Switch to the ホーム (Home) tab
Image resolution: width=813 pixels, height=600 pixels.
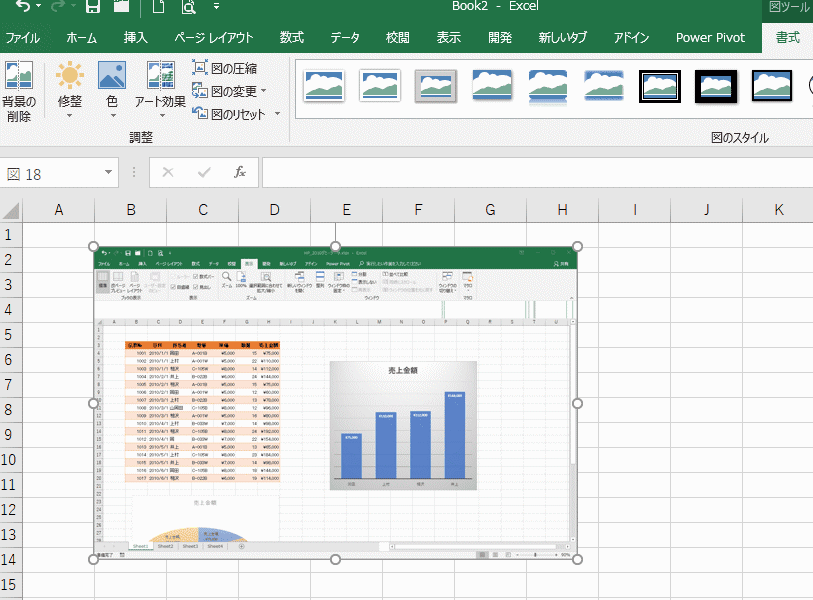(x=81, y=38)
